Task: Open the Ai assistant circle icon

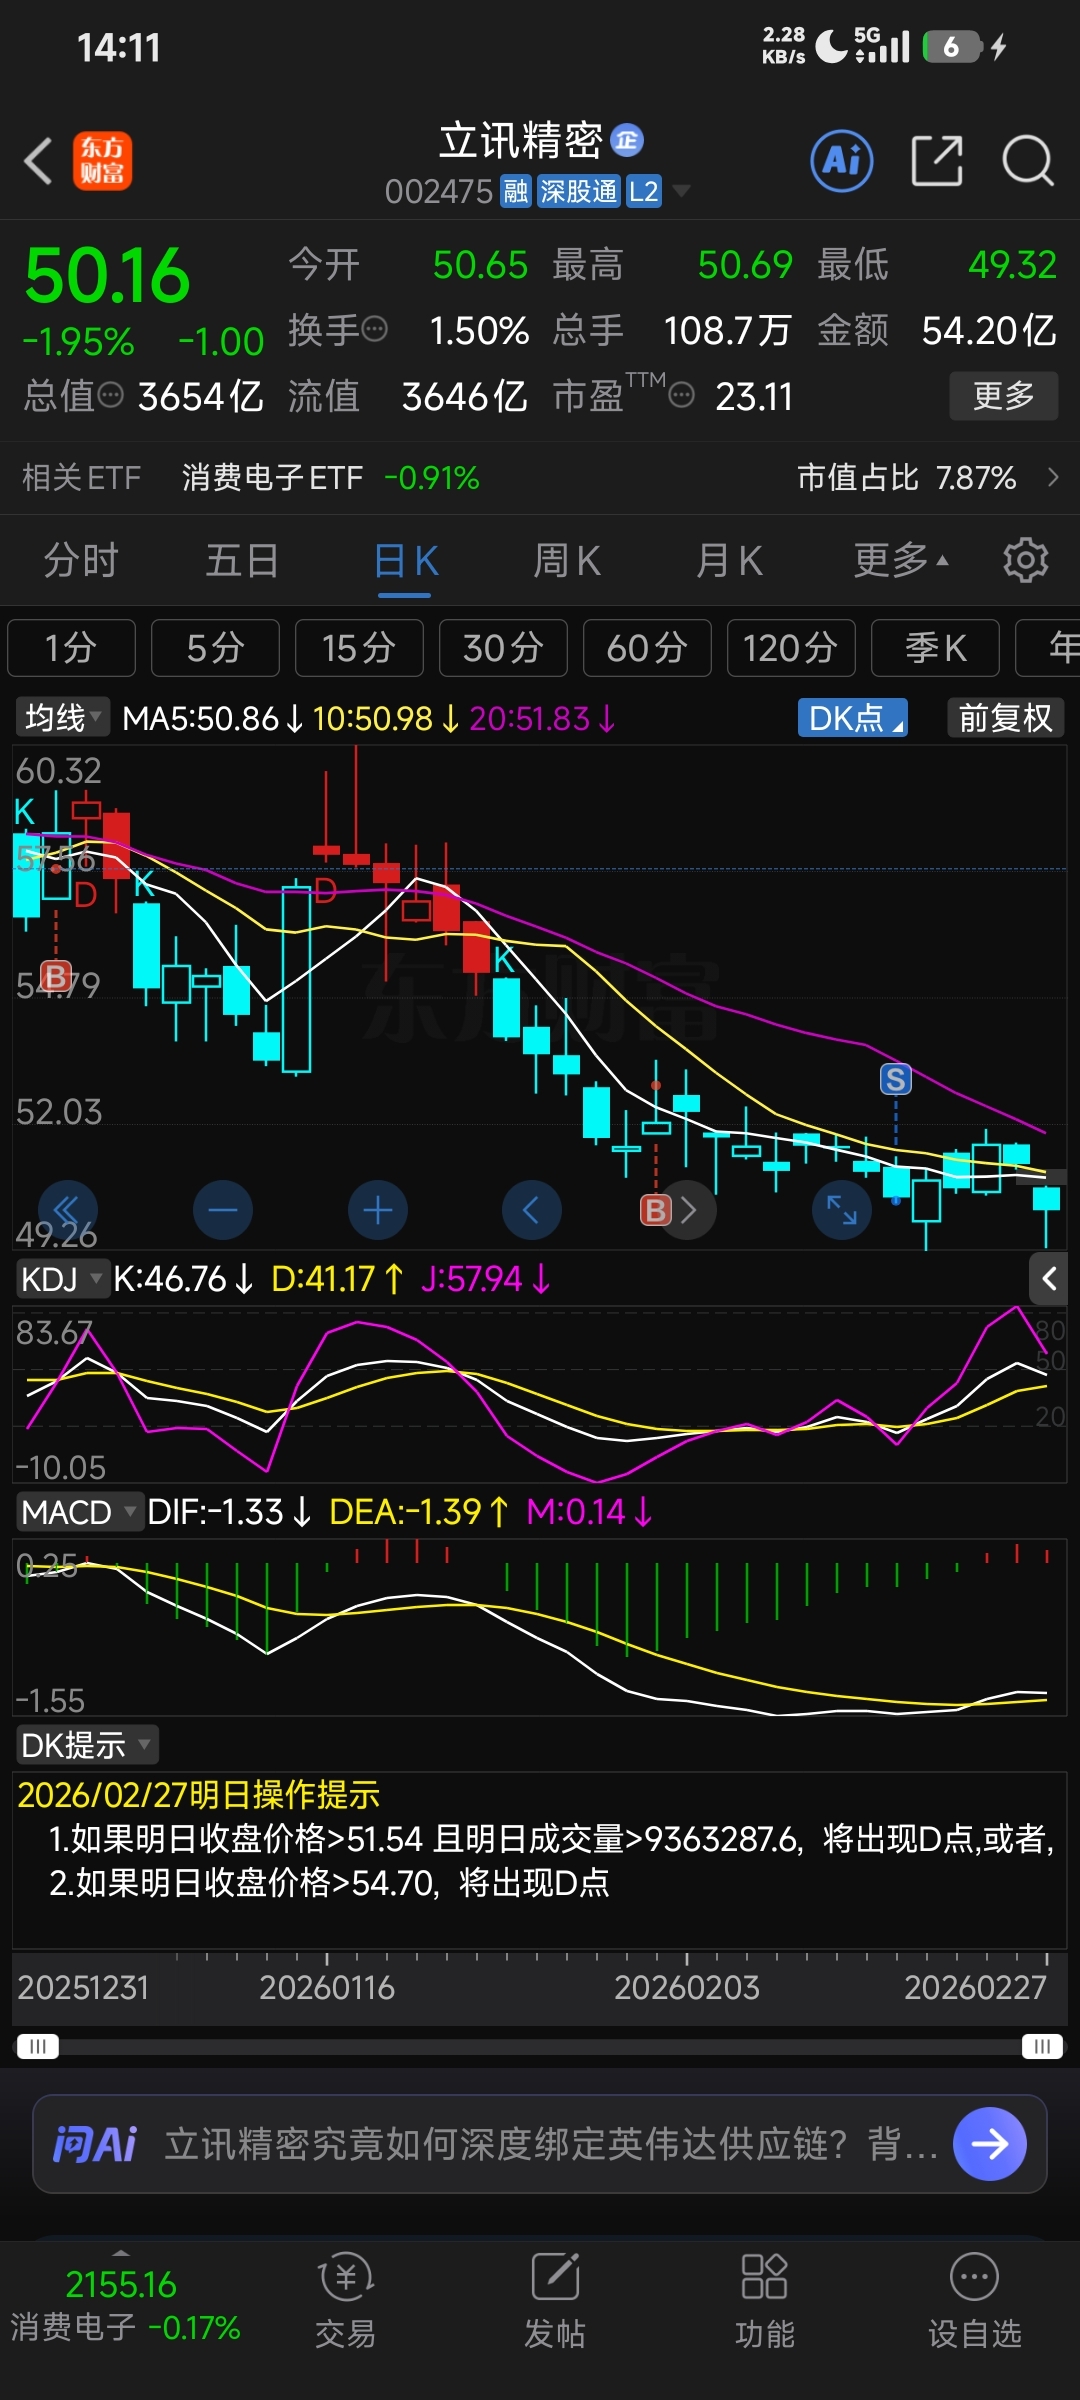Action: click(842, 160)
